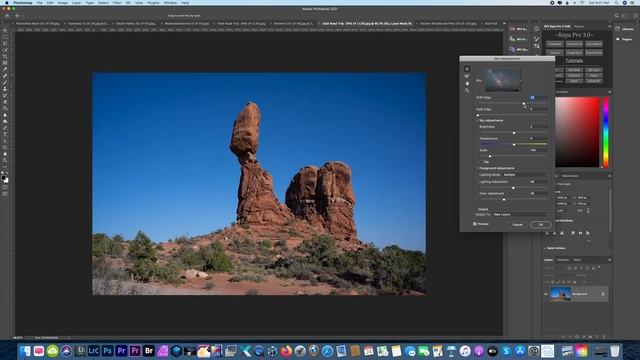Open the Trash in the Dock
This screenshot has height=360, width=640.
click(x=615, y=351)
